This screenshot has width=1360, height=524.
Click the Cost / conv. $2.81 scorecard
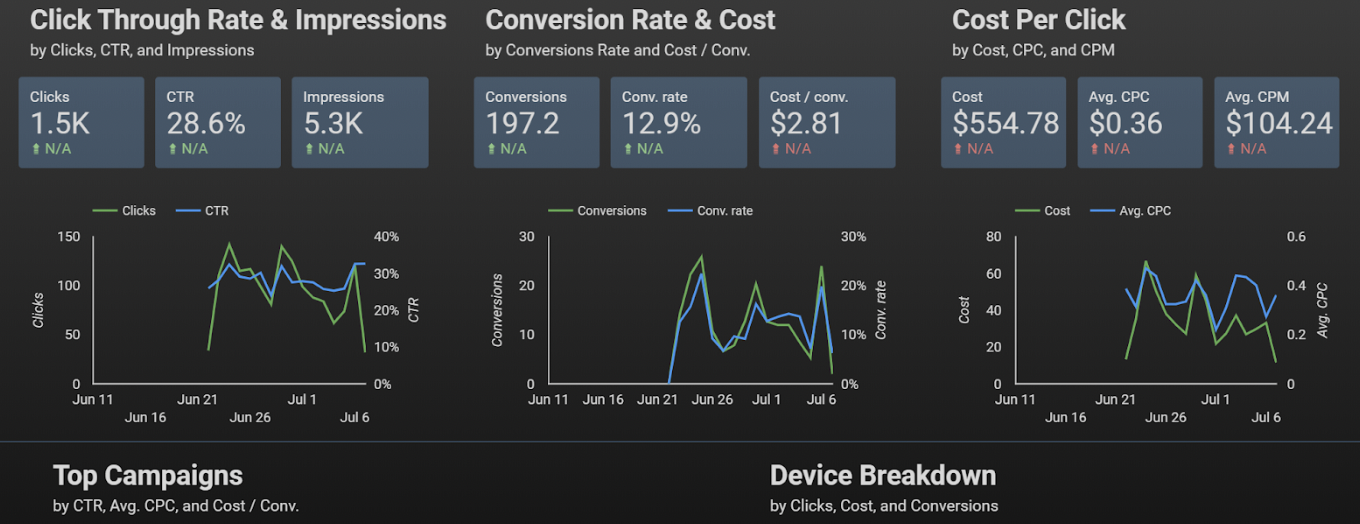coord(826,122)
